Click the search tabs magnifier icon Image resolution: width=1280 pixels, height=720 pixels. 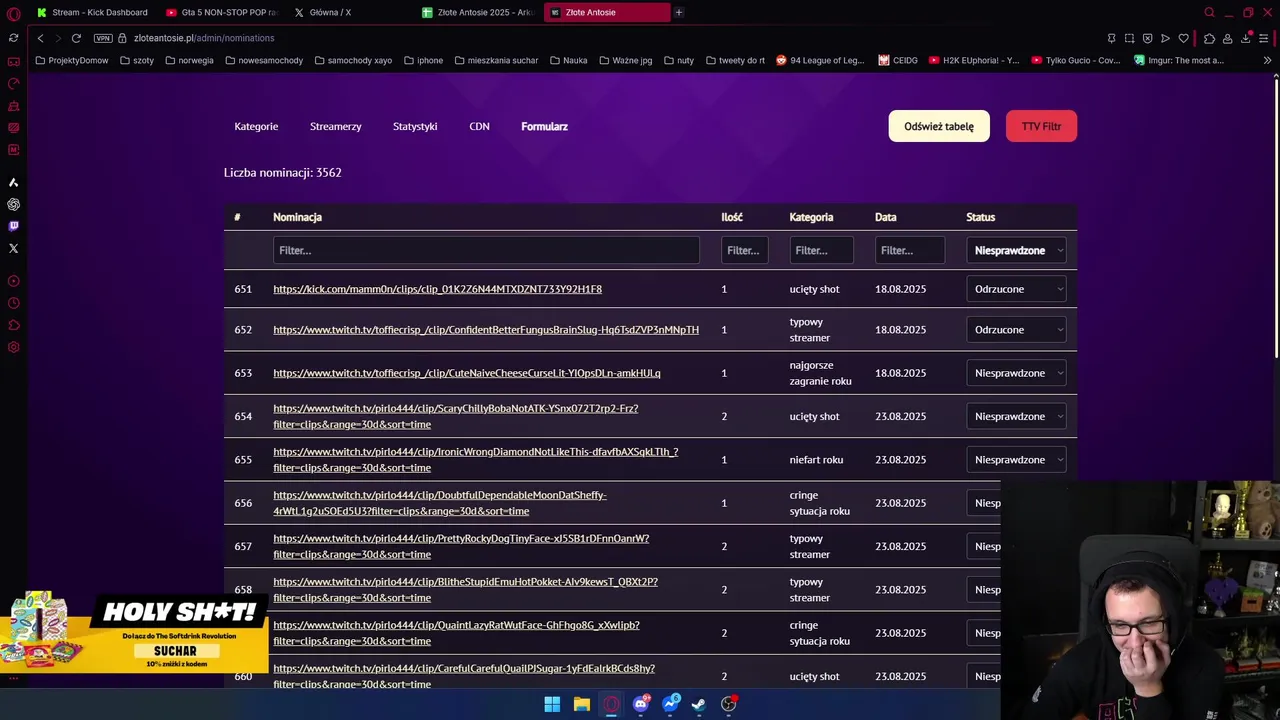[x=1209, y=13]
